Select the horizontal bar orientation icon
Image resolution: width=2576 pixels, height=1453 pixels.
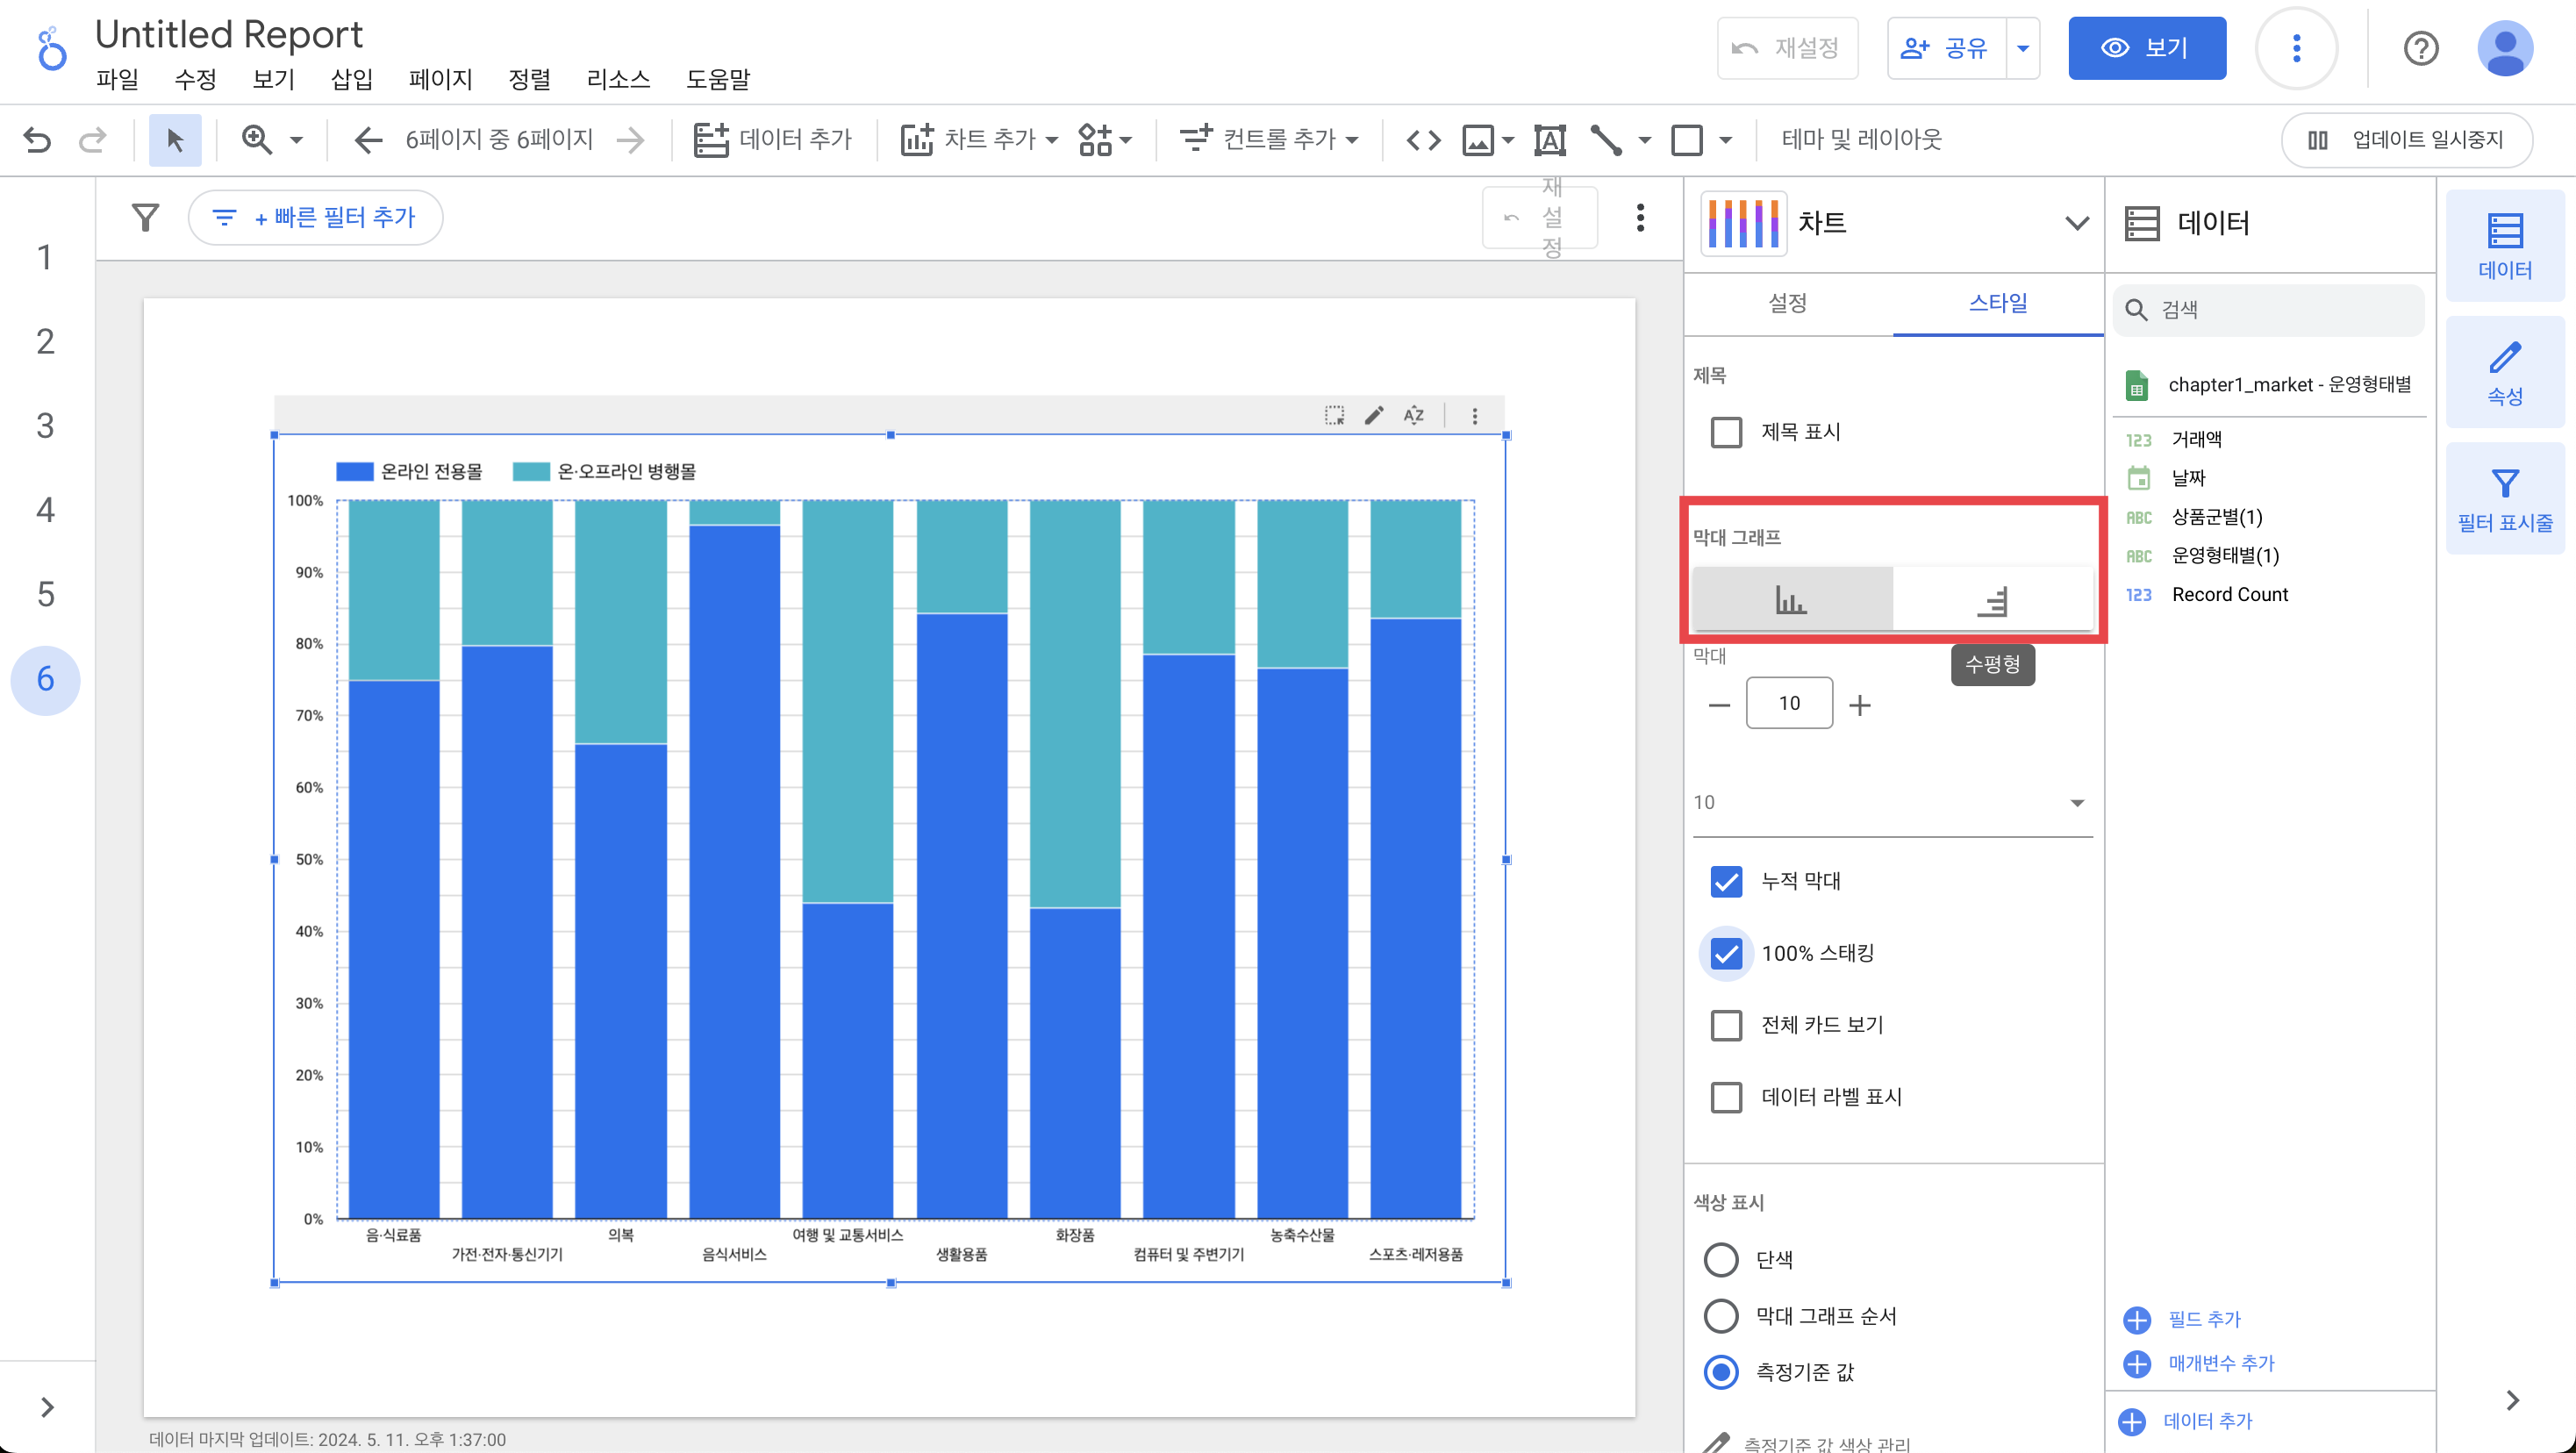[1992, 601]
